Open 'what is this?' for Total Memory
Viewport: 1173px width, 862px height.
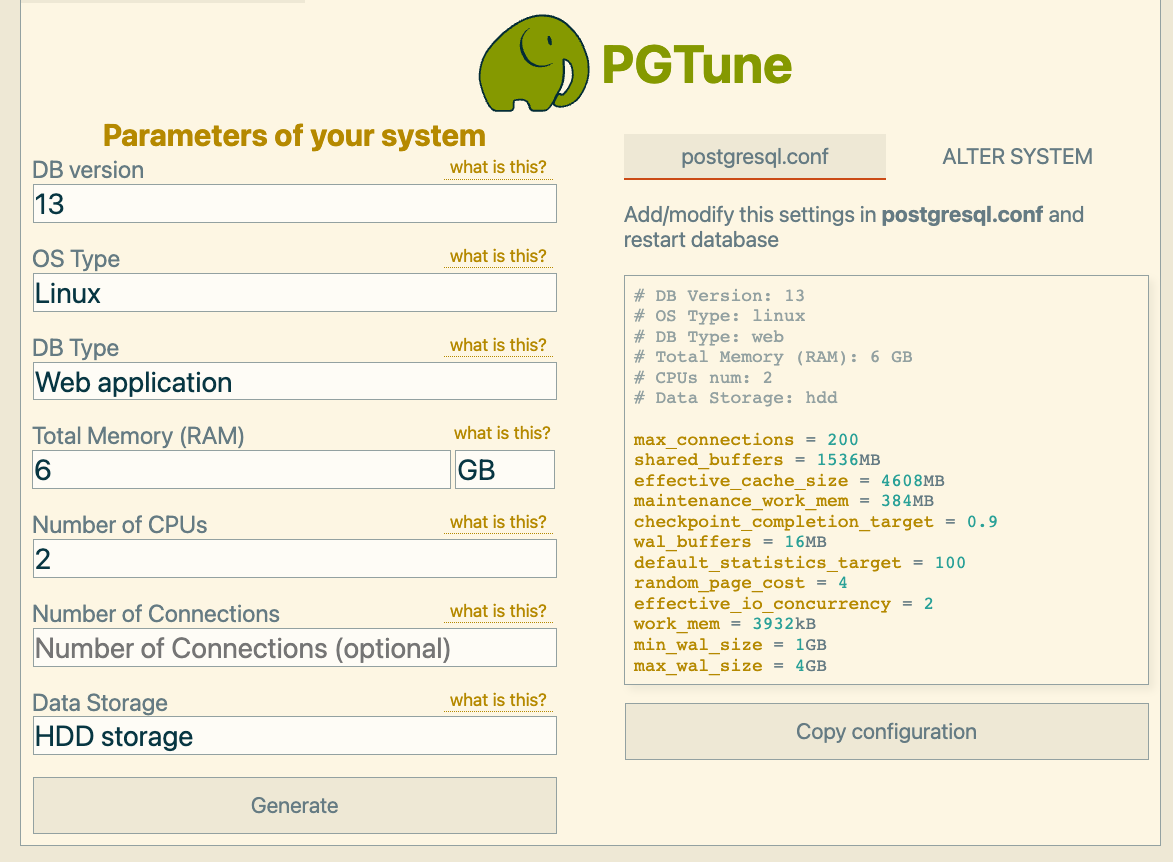[502, 433]
